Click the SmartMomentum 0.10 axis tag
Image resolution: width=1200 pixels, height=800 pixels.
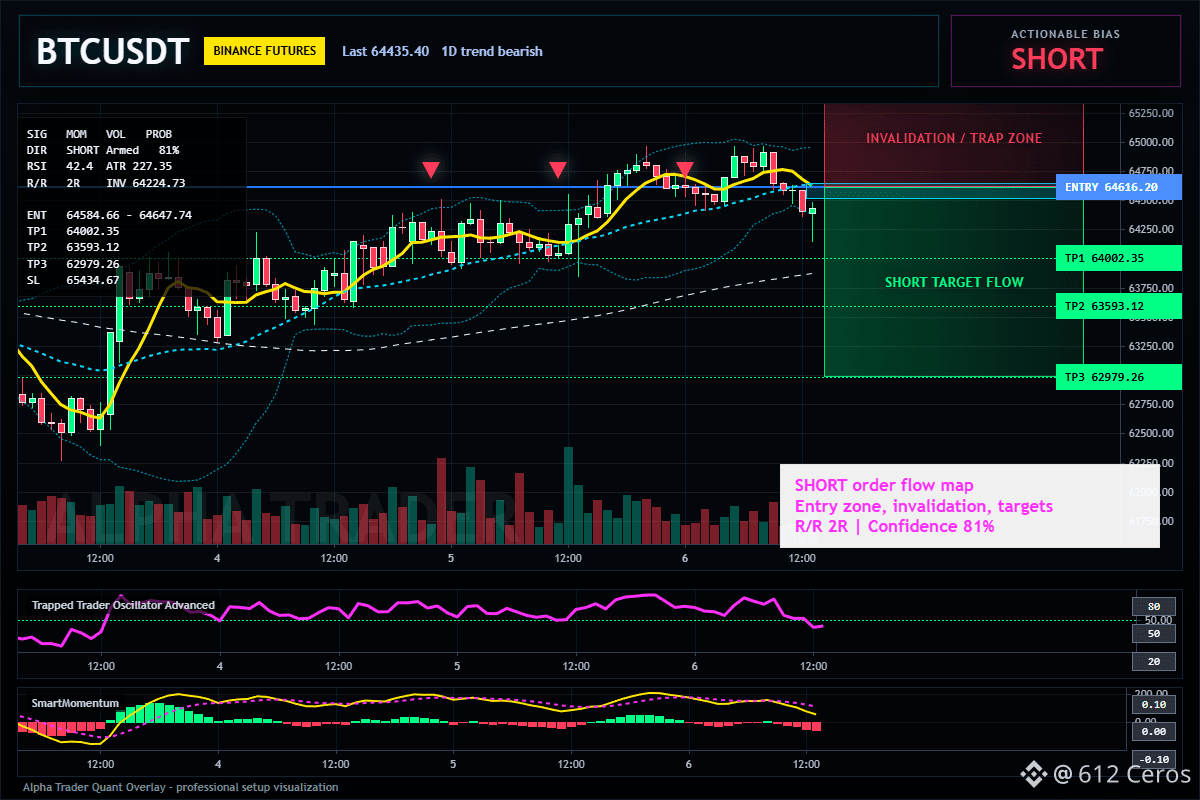coord(1153,704)
